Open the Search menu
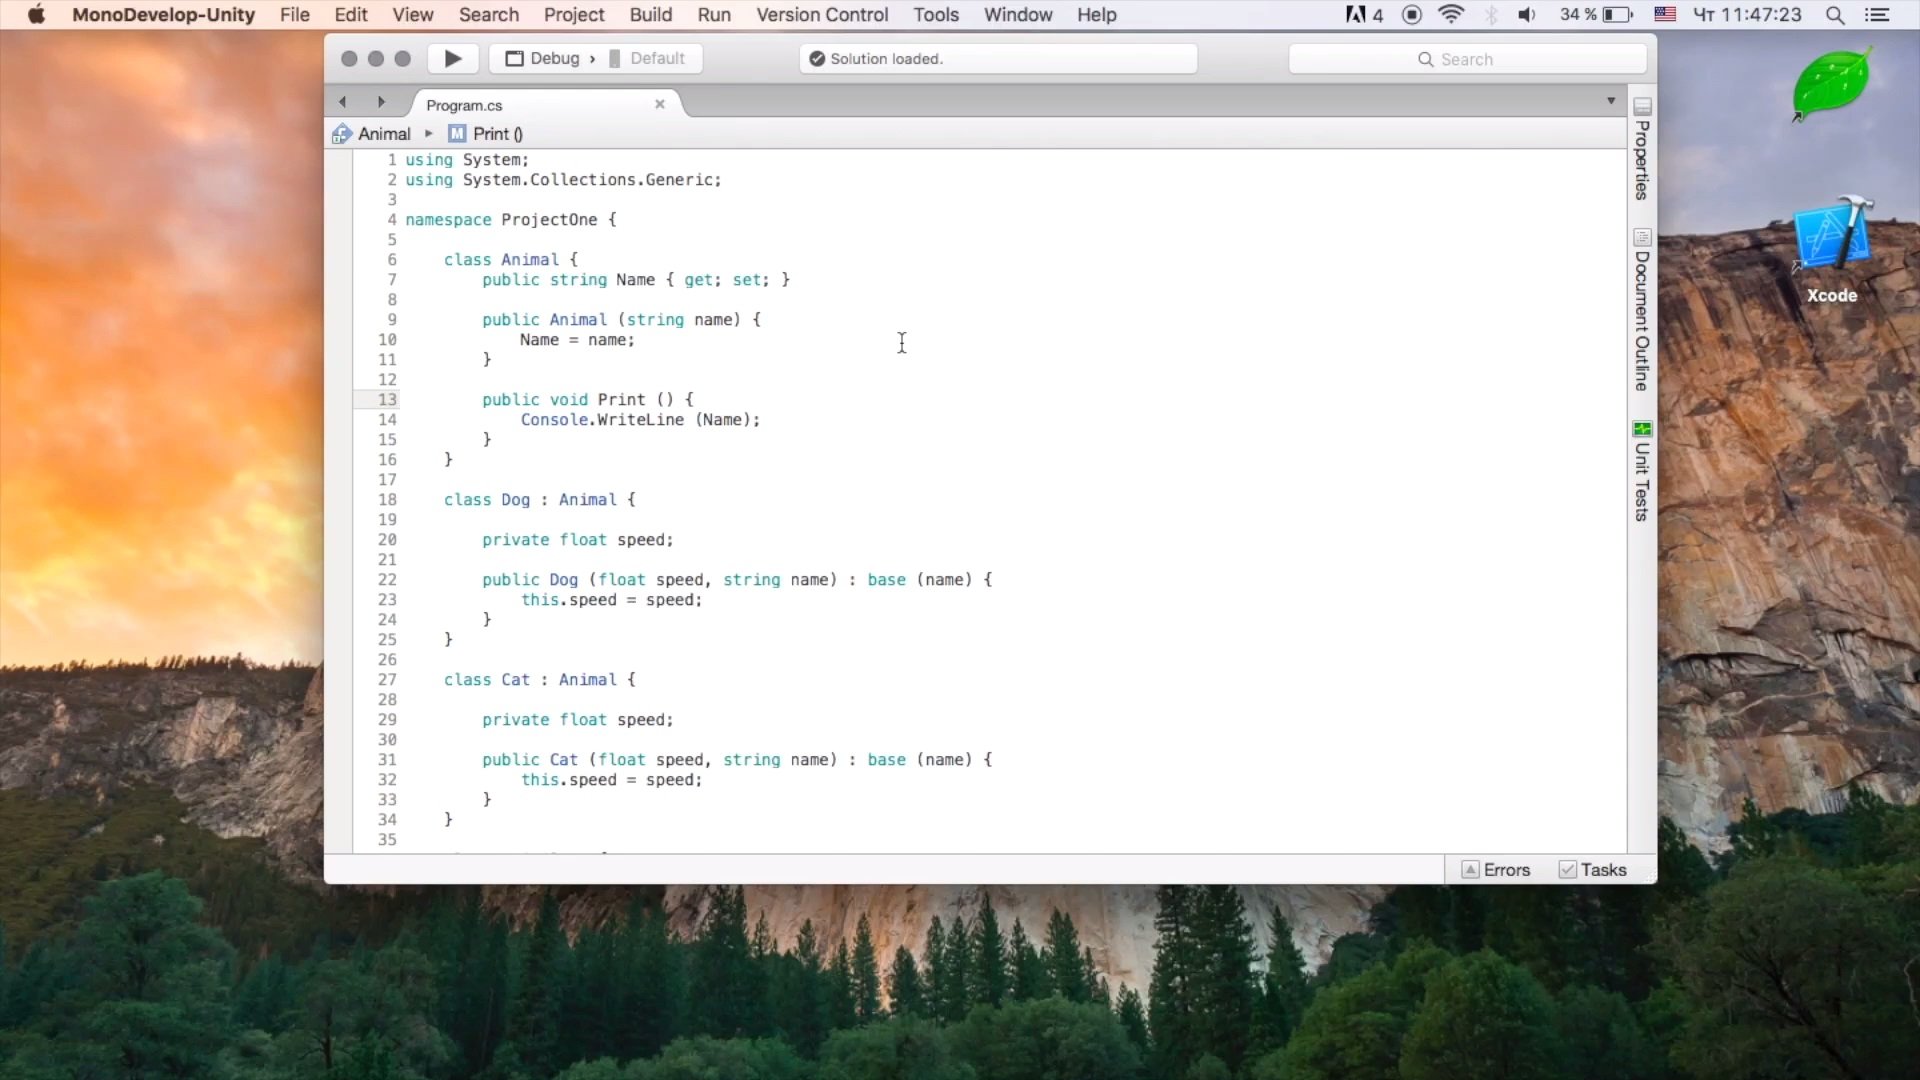This screenshot has width=1920, height=1080. pyautogui.click(x=489, y=15)
